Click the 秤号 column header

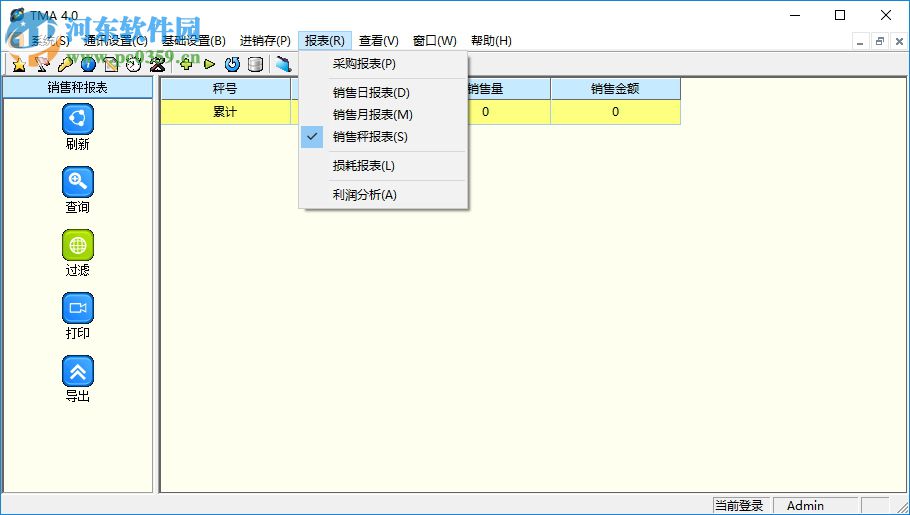[x=225, y=89]
